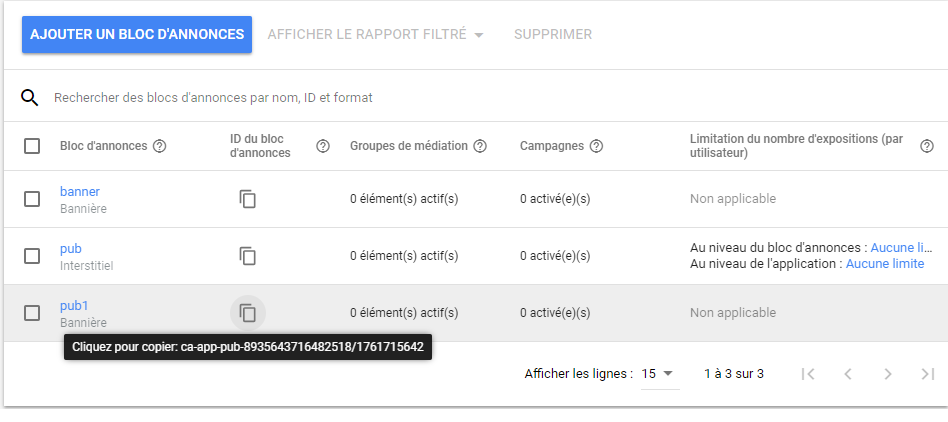Jump to the last page of results
This screenshot has width=948, height=422.
(927, 374)
